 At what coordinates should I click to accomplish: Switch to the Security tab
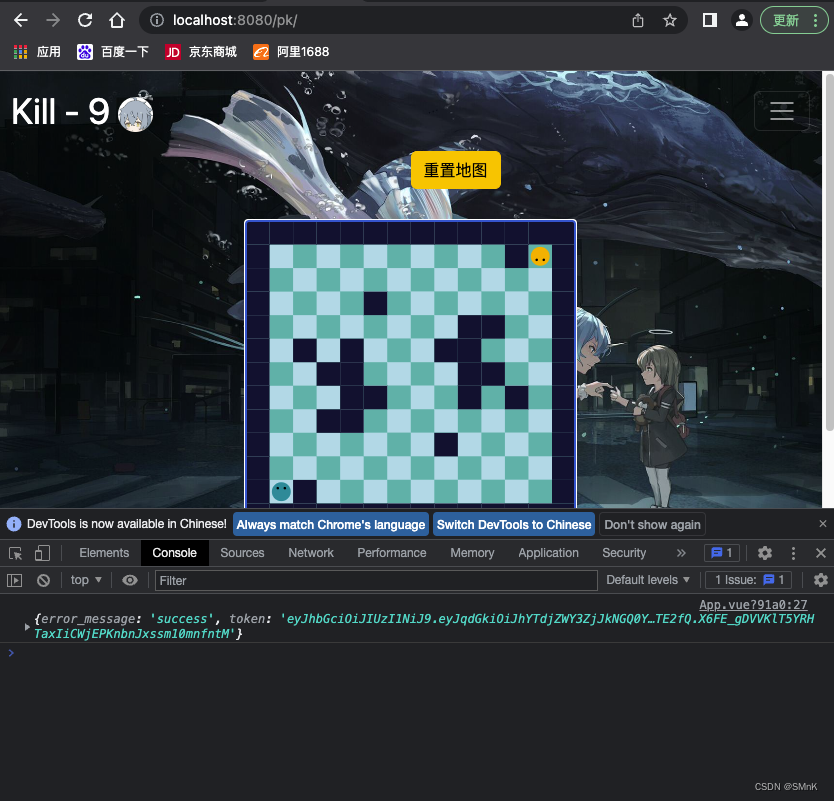(x=624, y=553)
